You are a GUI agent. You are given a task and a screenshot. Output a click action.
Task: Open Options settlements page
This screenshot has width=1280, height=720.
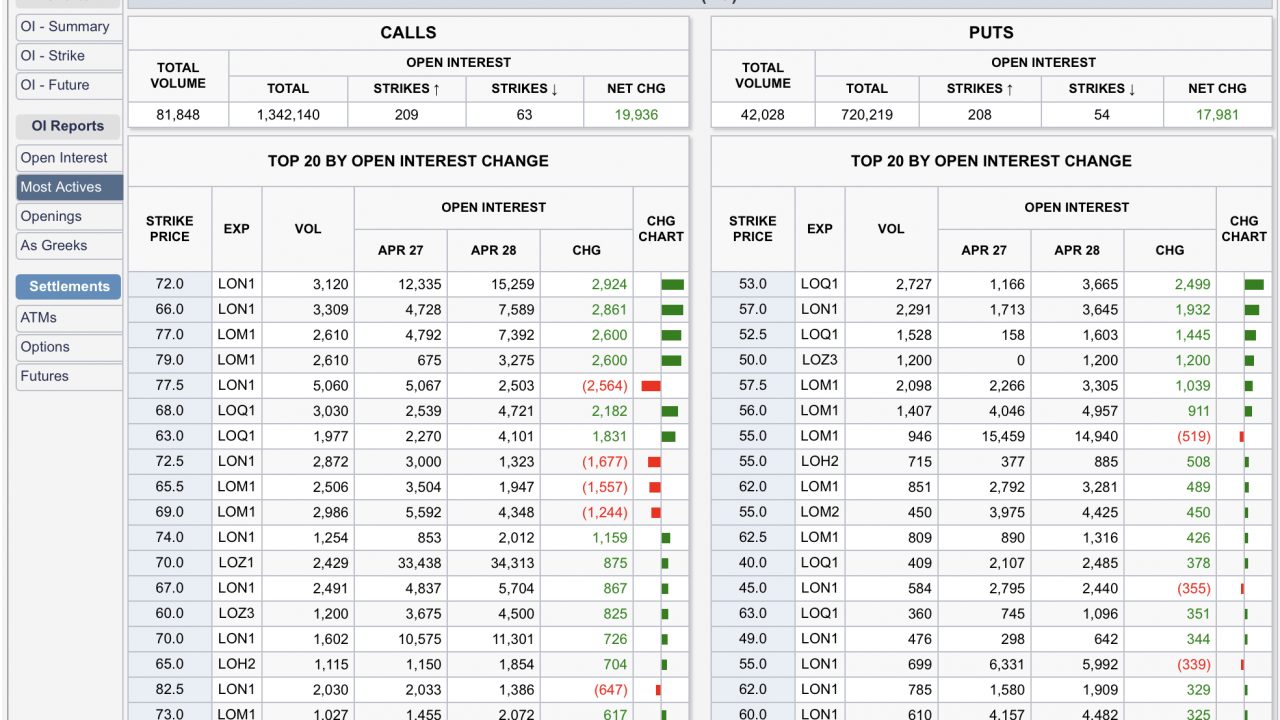(x=67, y=347)
